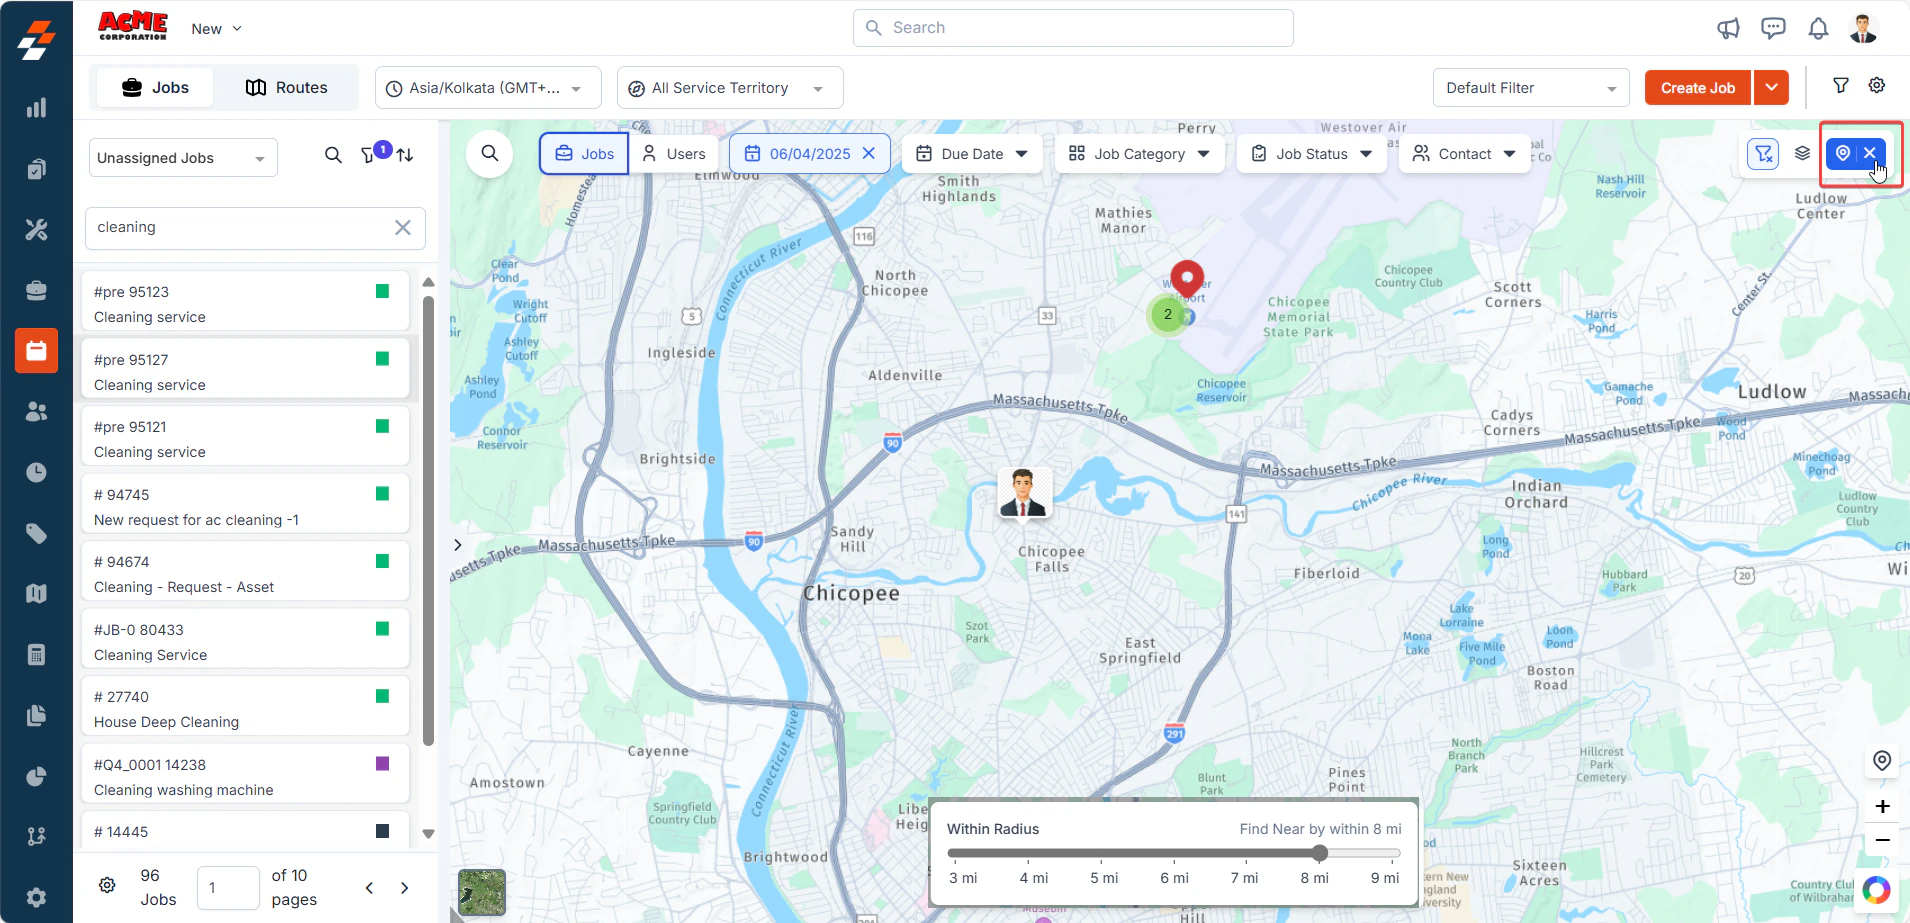Expand the Unassigned Jobs dropdown
Viewport: 1910px width, 923px height.
[x=183, y=158]
